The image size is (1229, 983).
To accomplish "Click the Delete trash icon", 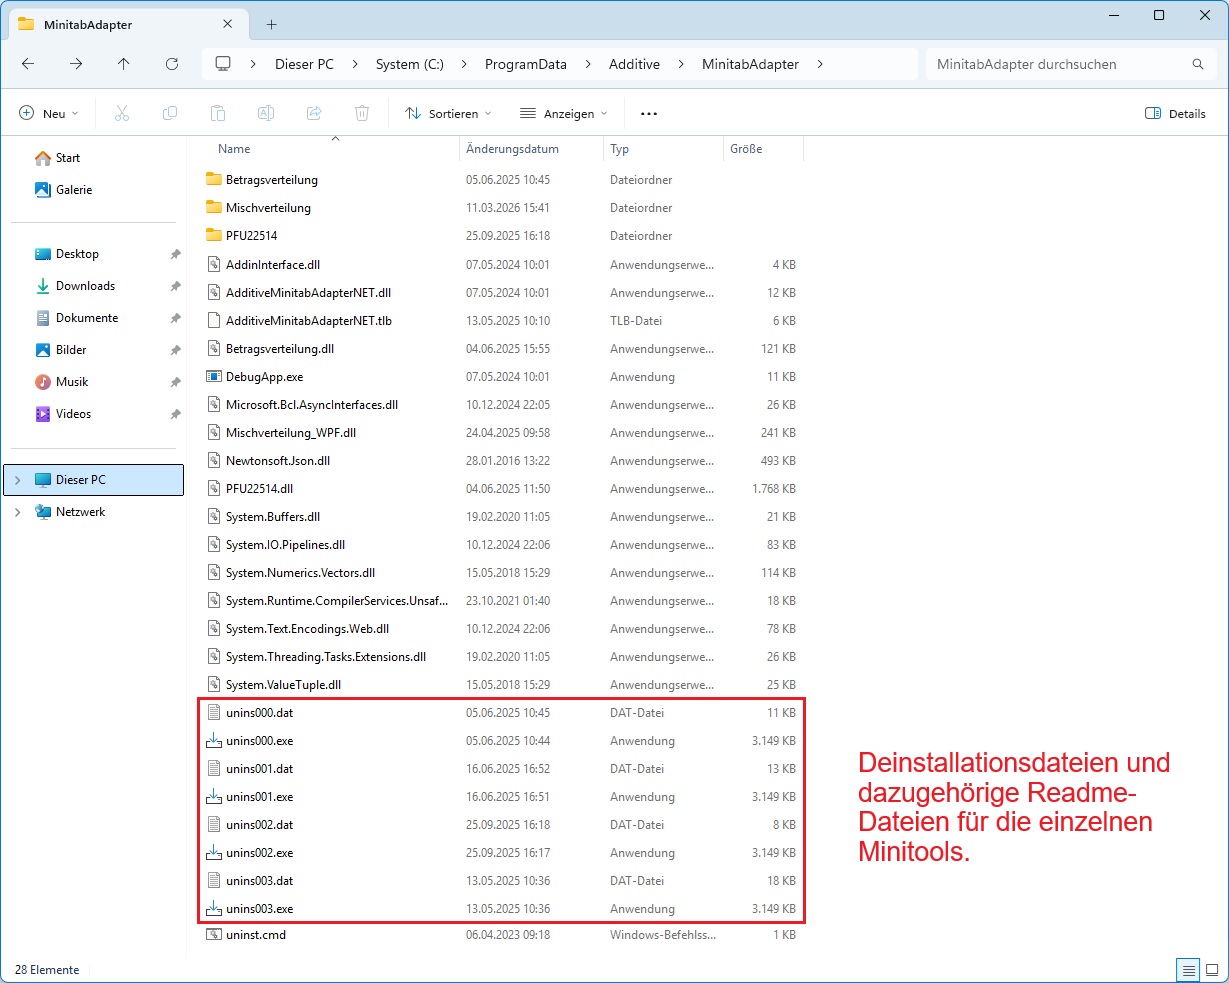I will point(362,113).
